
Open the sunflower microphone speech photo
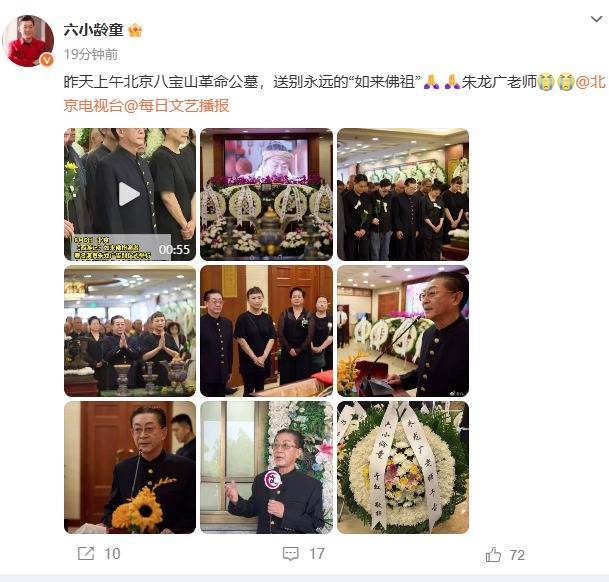tap(130, 467)
